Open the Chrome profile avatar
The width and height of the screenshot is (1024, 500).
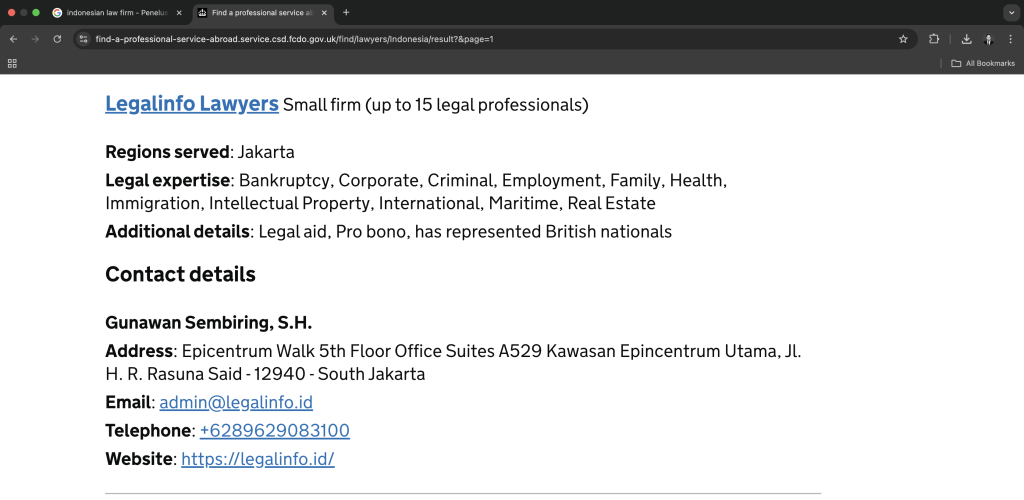tap(988, 39)
